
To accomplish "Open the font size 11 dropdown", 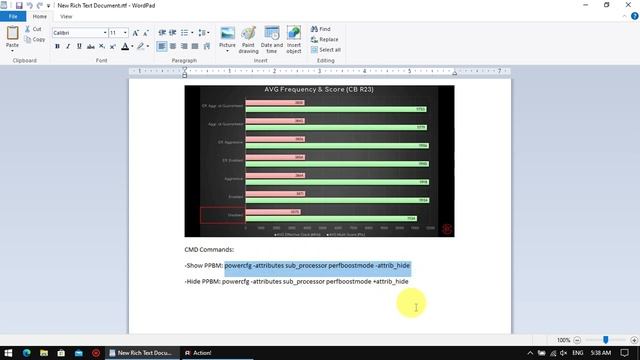I will pos(125,33).
